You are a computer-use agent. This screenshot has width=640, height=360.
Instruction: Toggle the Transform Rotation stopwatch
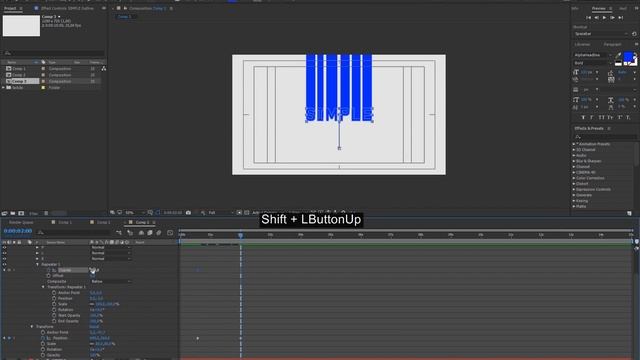click(43, 349)
